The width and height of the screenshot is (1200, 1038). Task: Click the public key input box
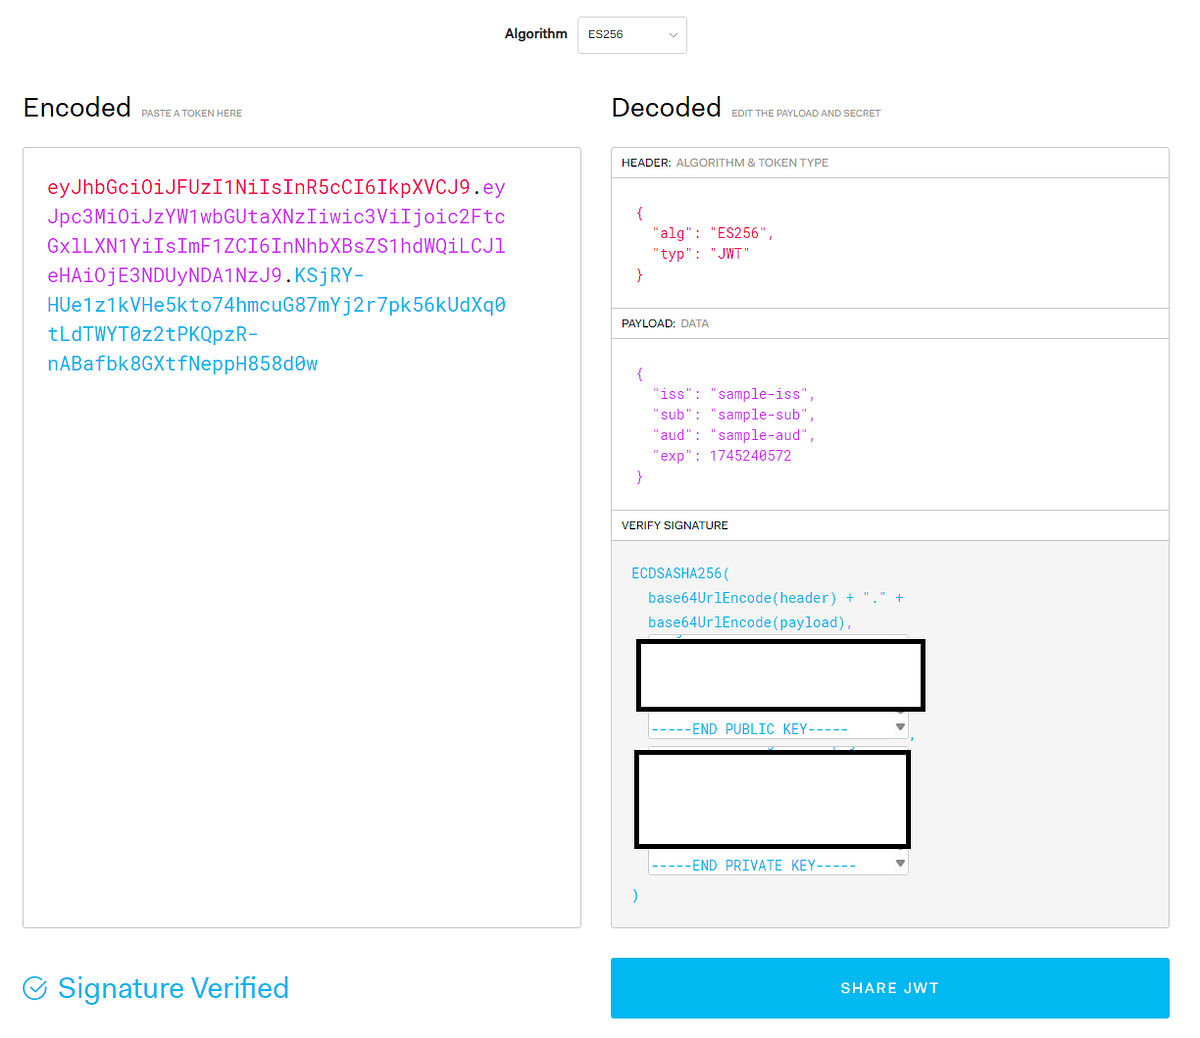[780, 675]
